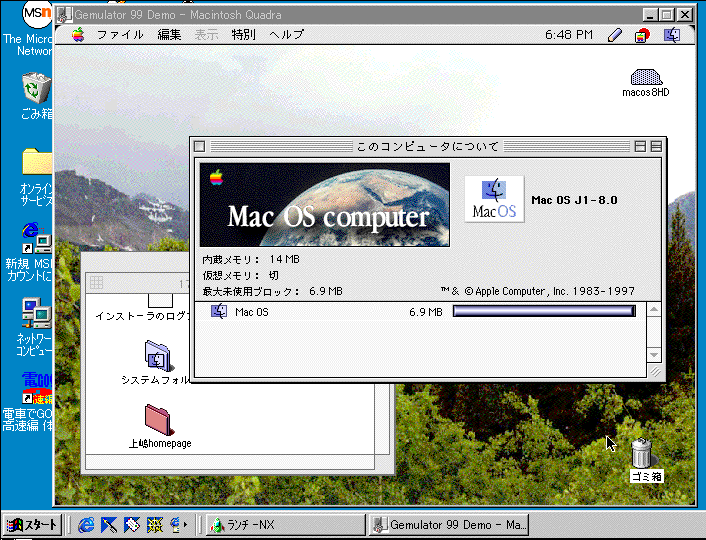Select the 上嶋homepage folder icon

158,419
